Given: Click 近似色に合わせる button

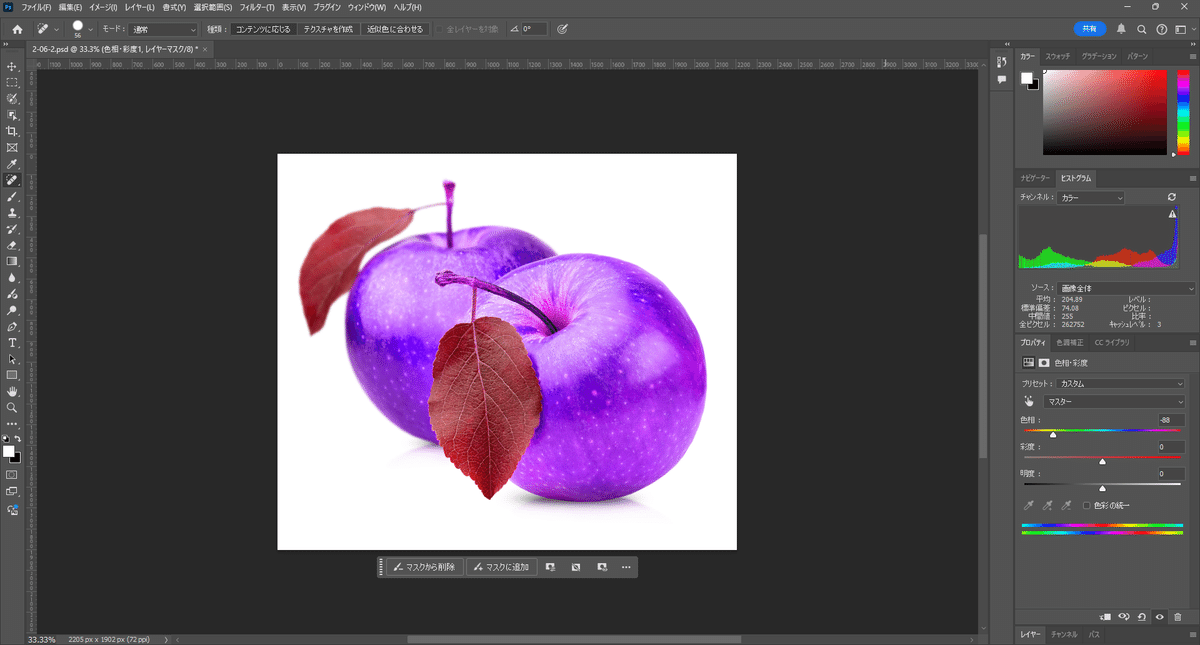Looking at the screenshot, I should click(x=395, y=30).
